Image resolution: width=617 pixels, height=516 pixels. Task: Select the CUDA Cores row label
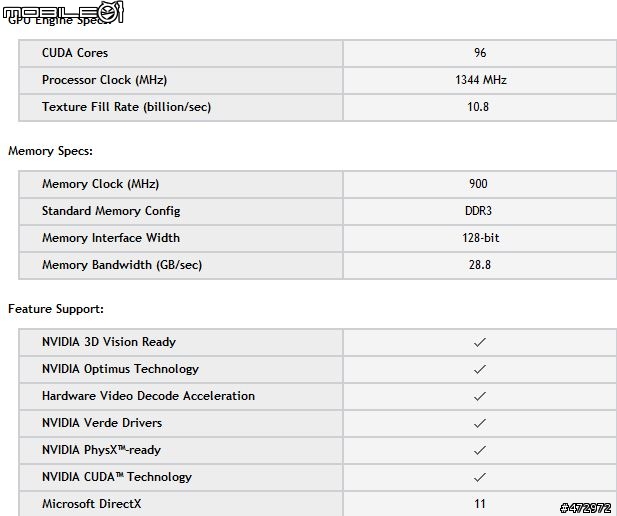click(75, 53)
